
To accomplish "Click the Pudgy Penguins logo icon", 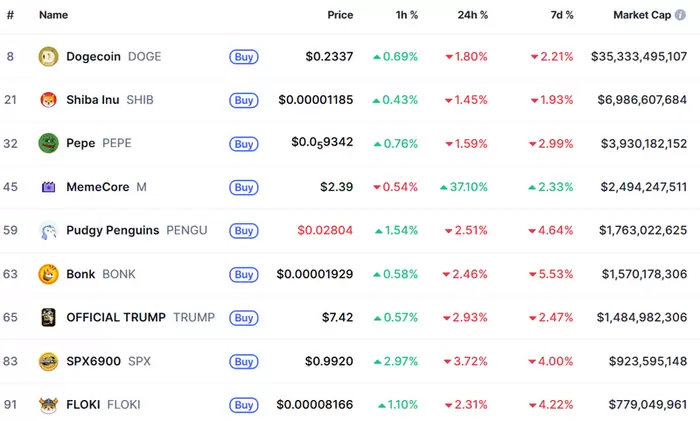I will [x=48, y=230].
